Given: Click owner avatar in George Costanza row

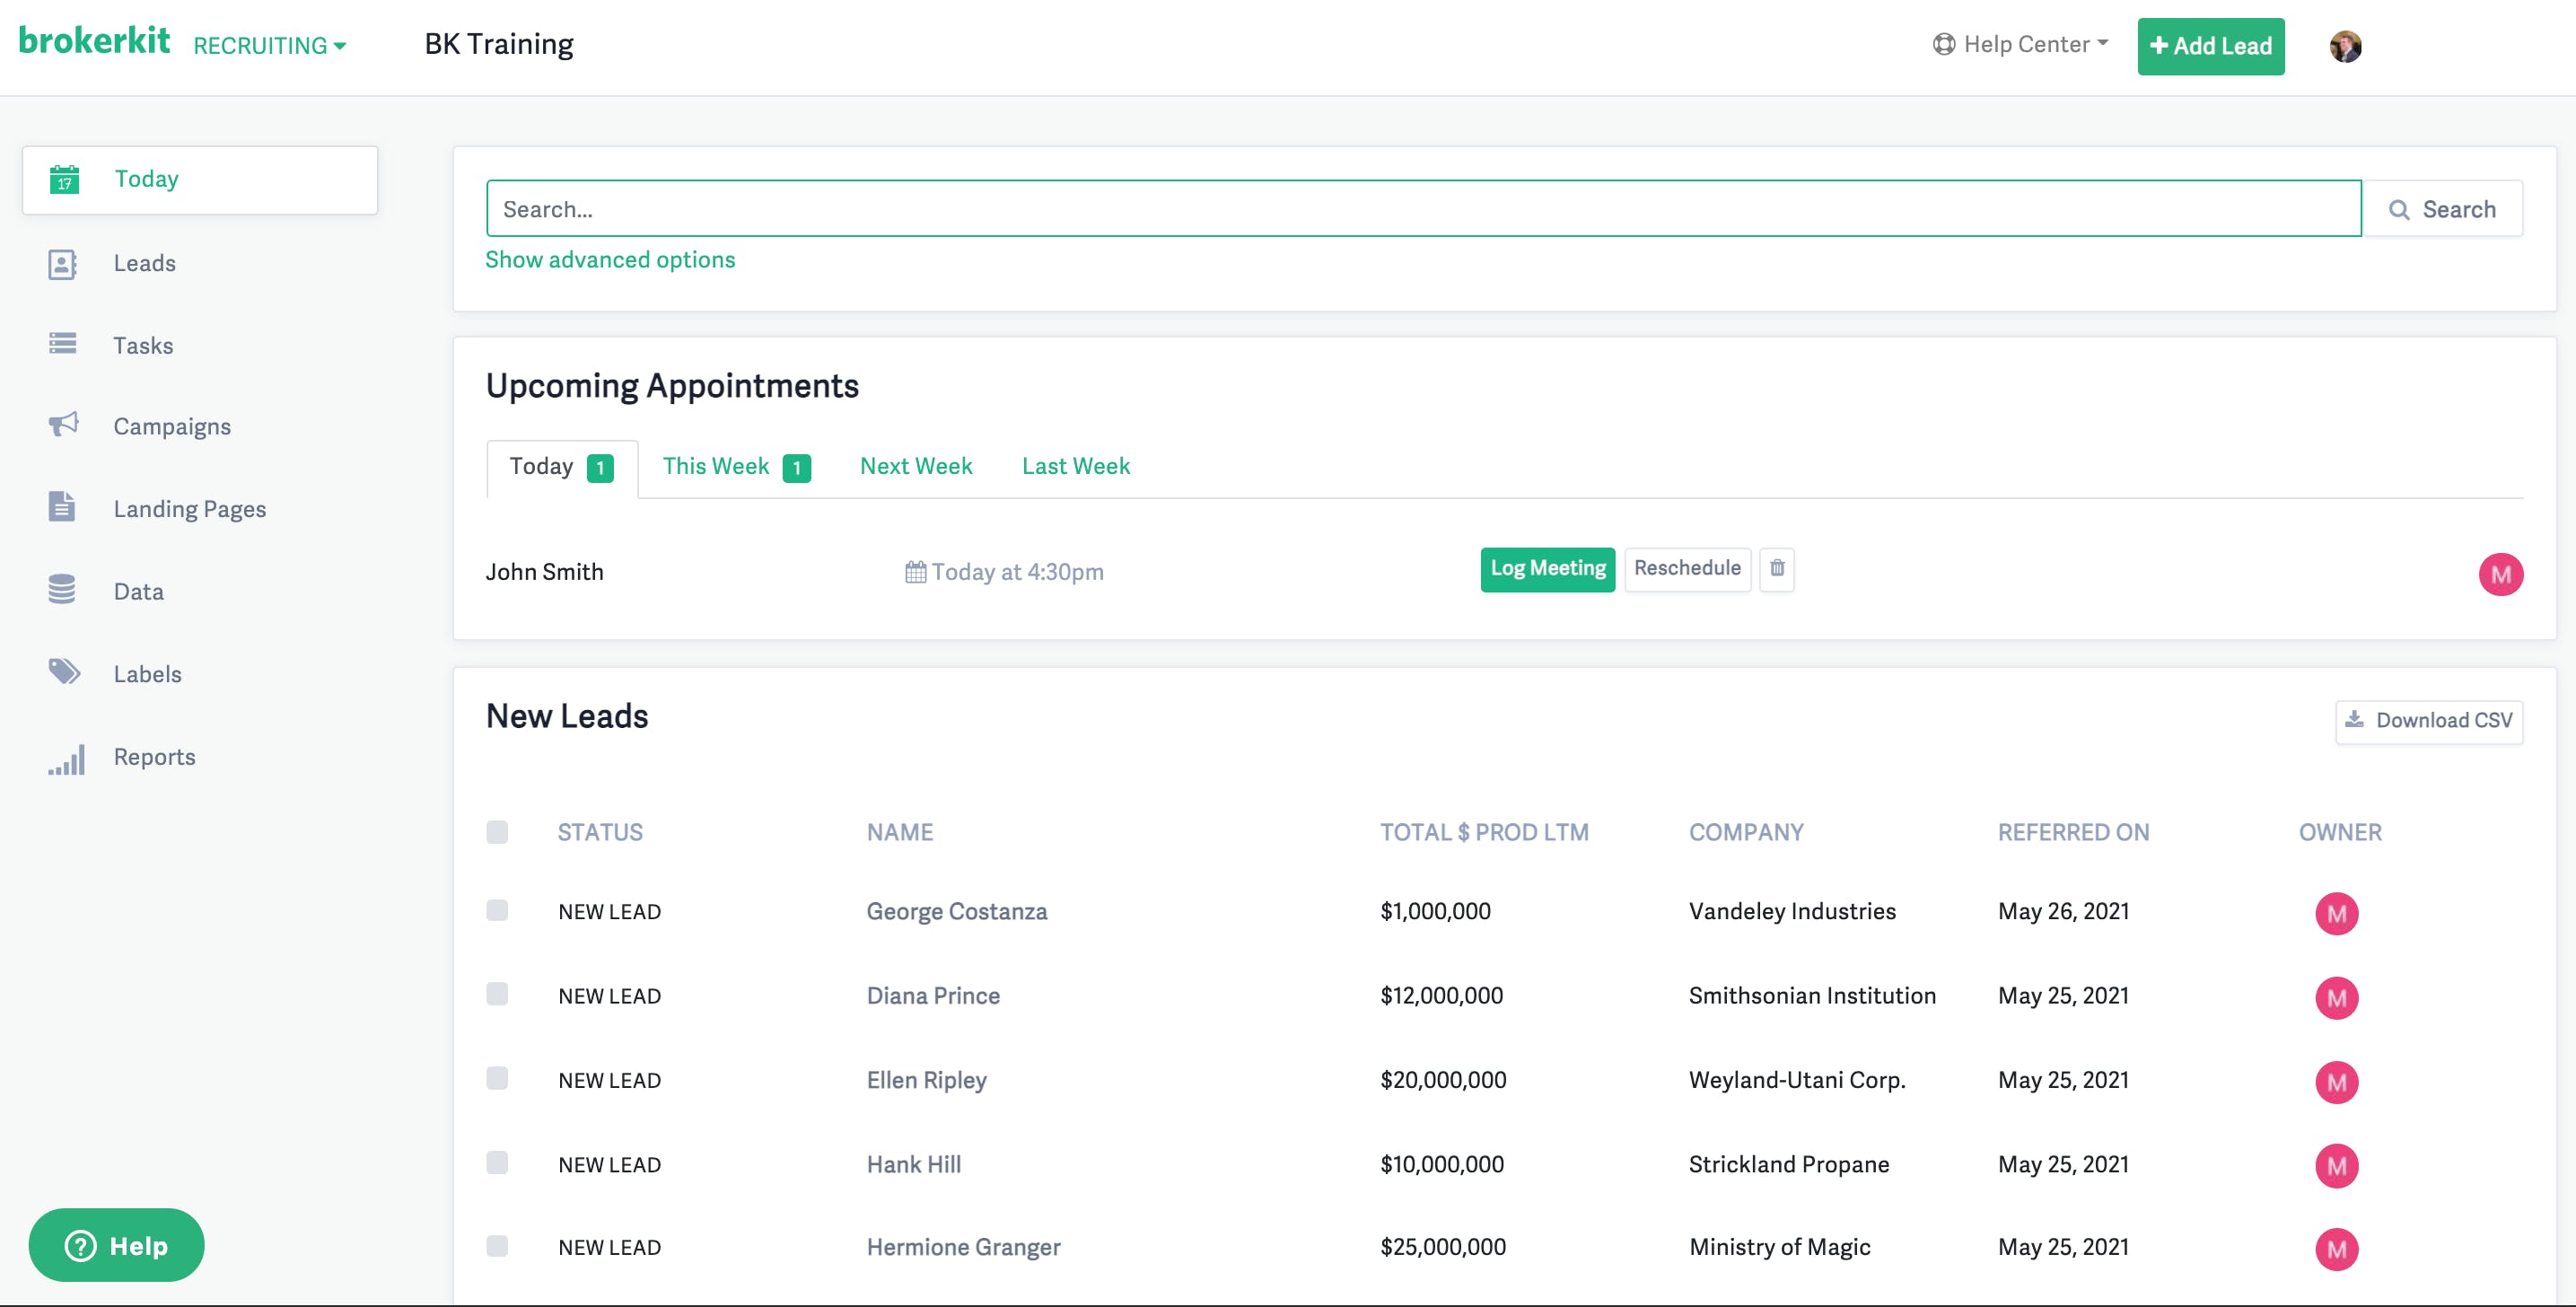Looking at the screenshot, I should coord(2336,913).
